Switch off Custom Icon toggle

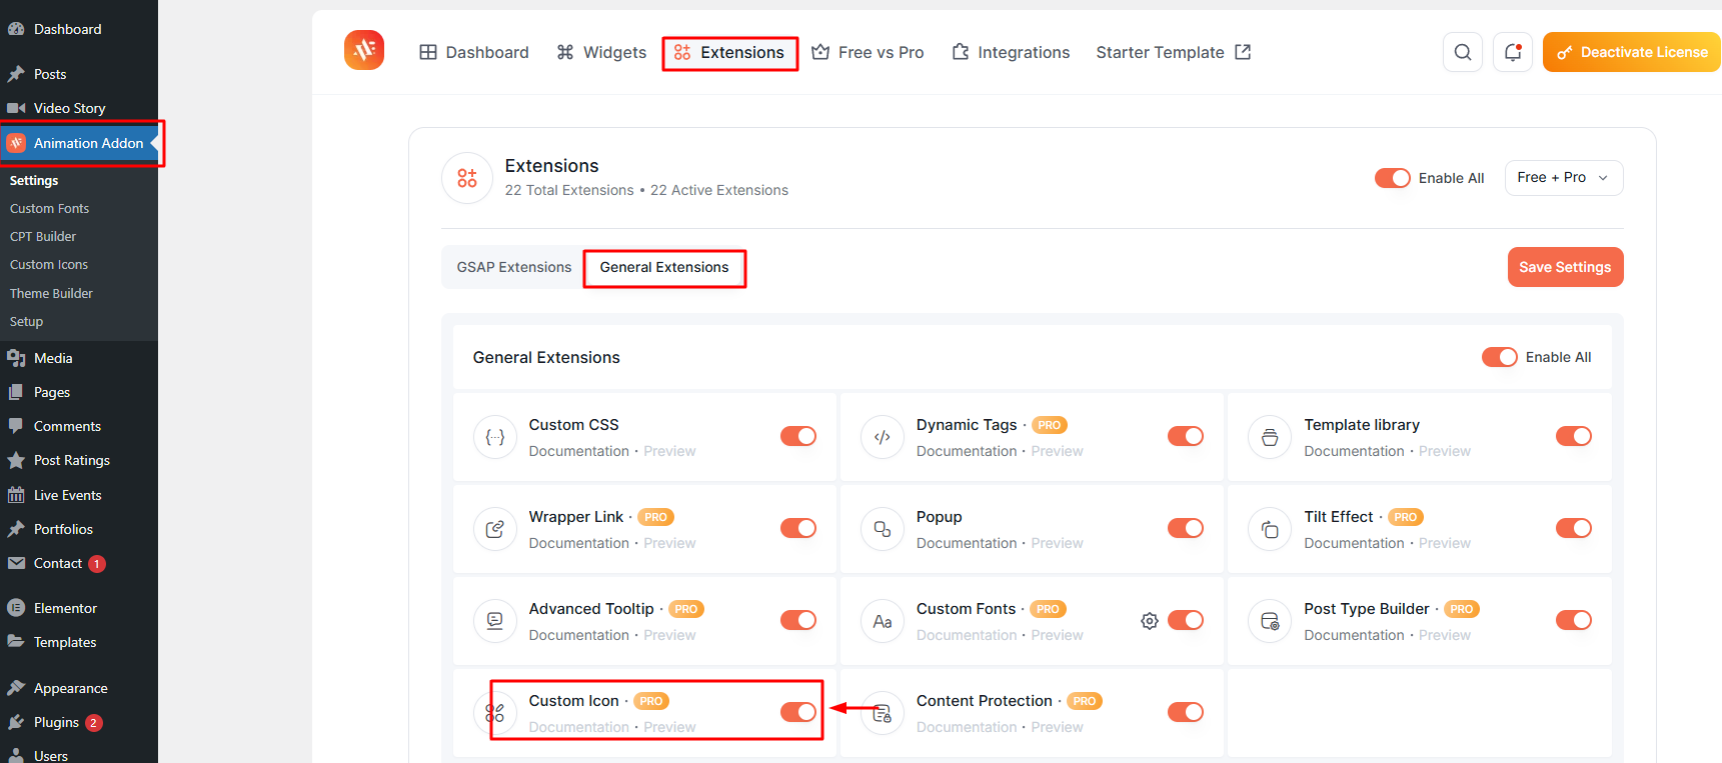pyautogui.click(x=798, y=712)
